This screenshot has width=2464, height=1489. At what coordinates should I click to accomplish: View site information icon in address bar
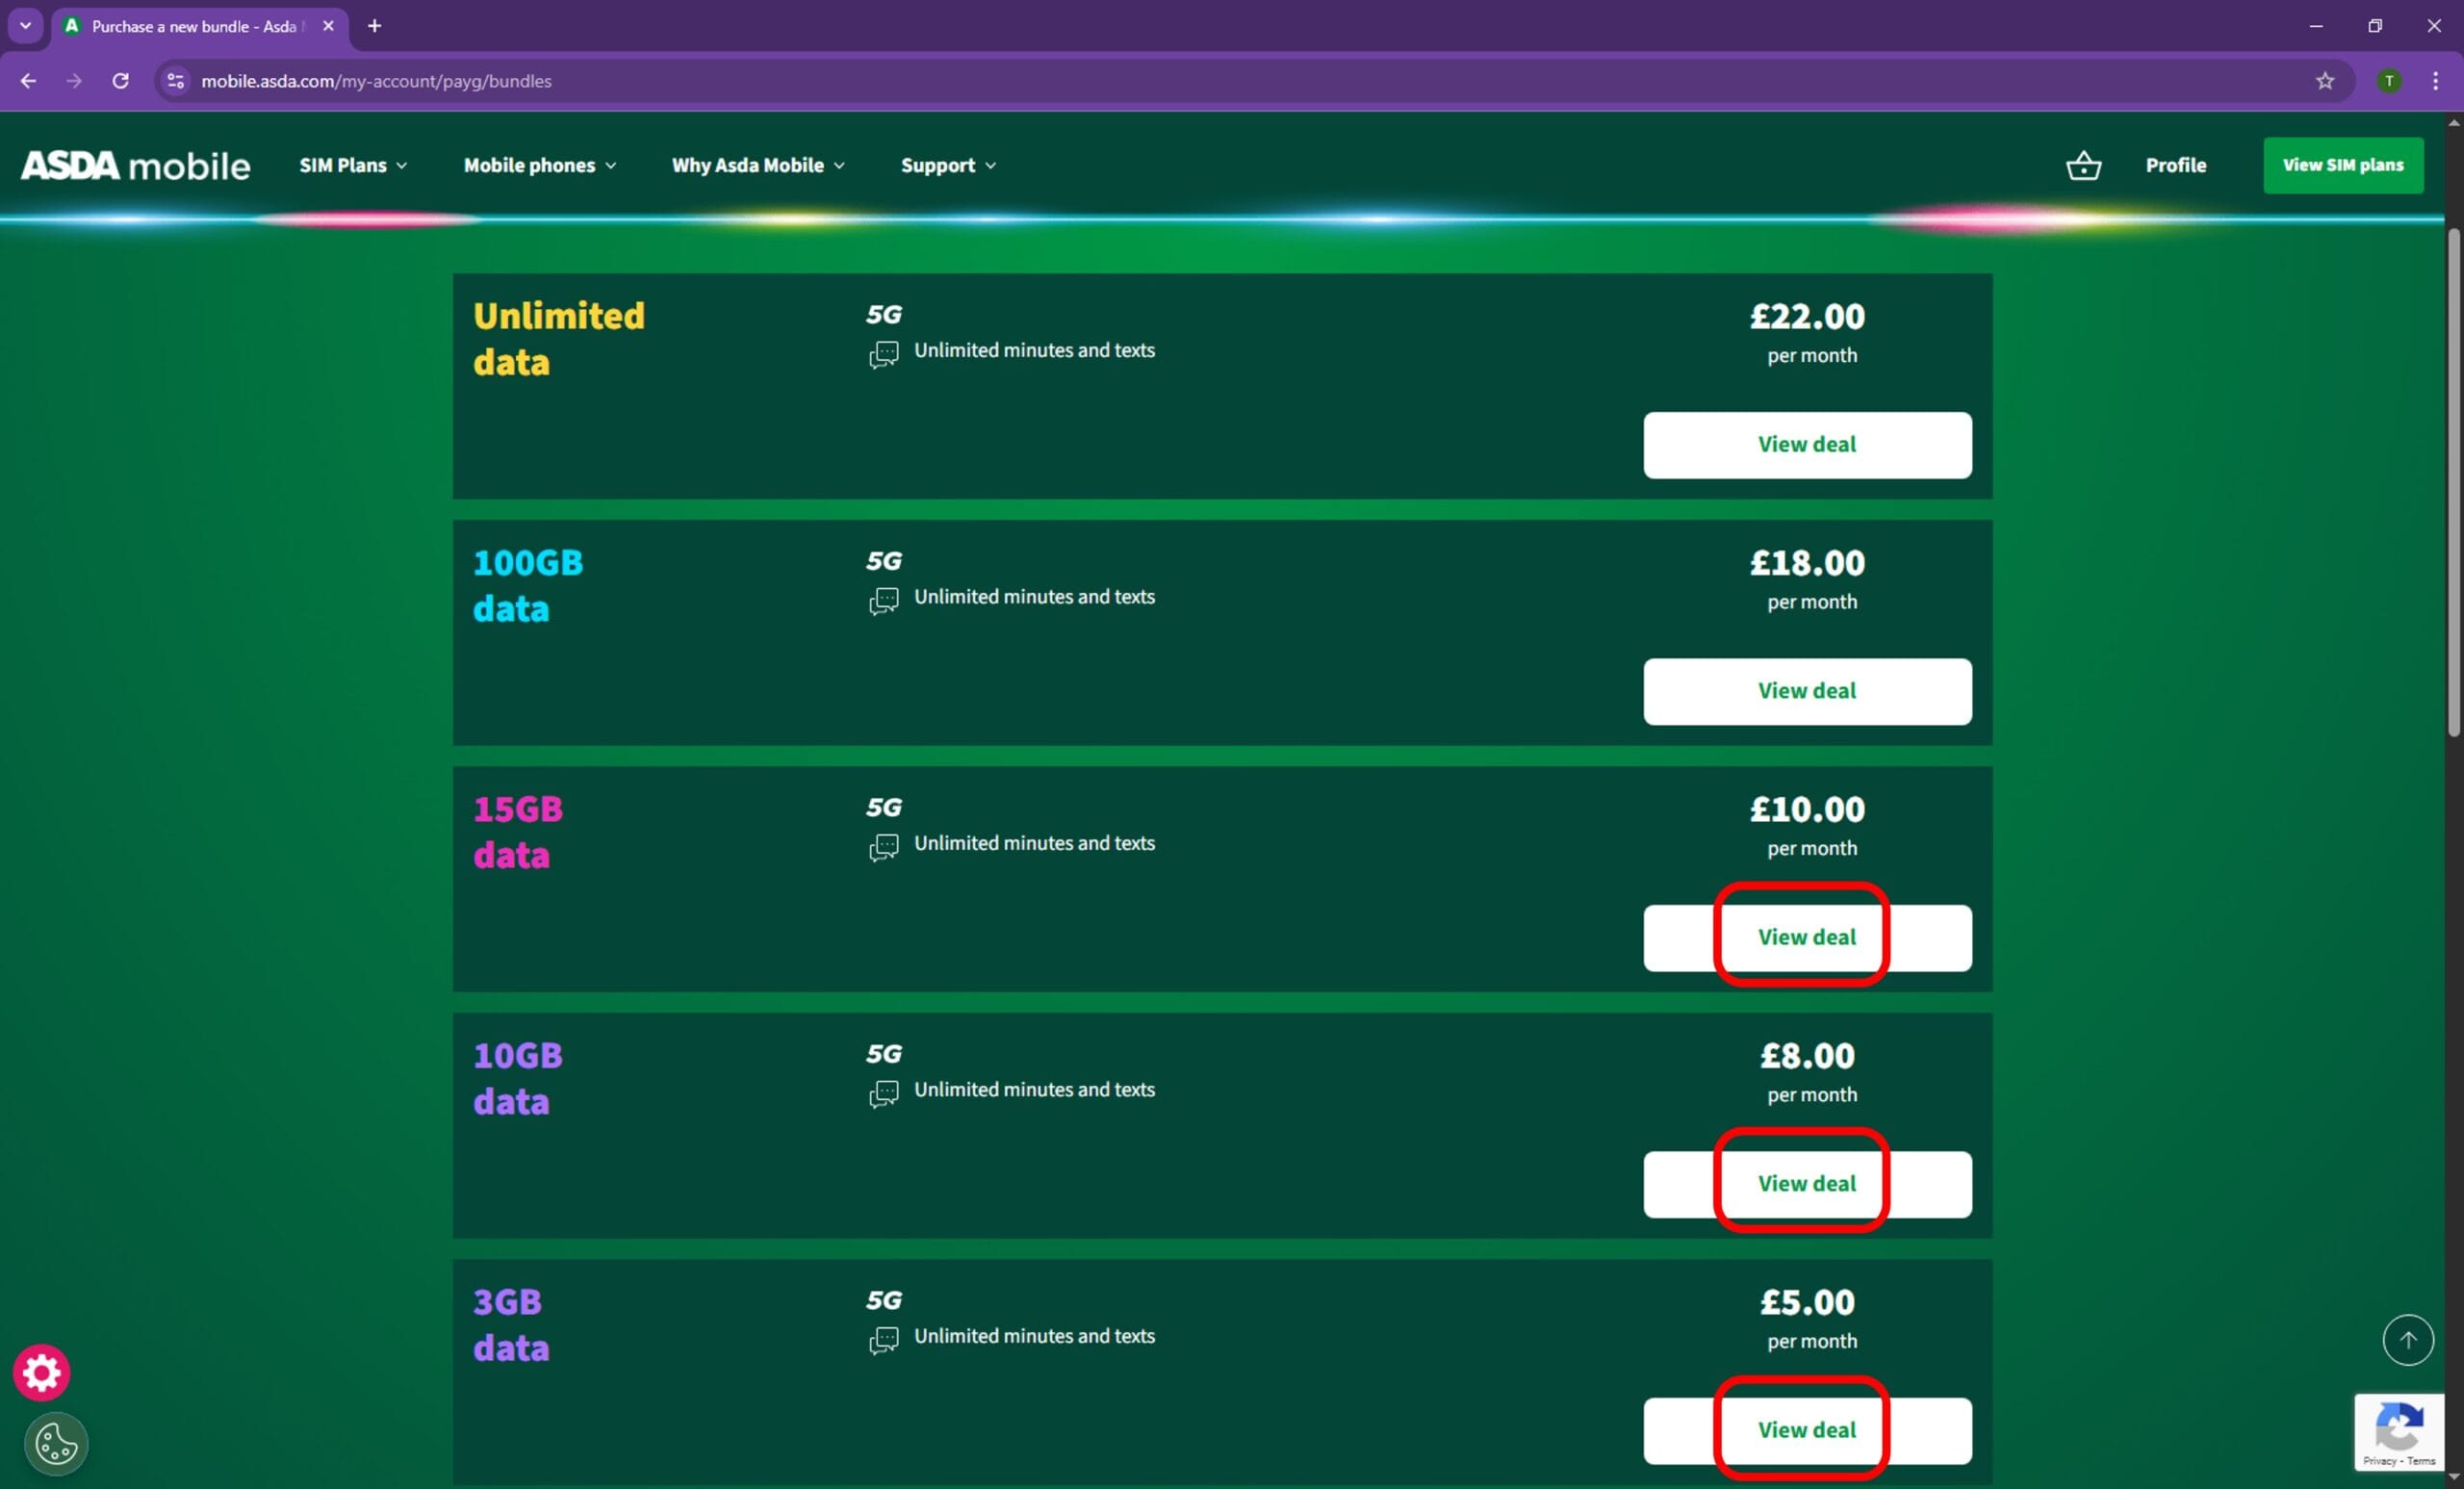[175, 81]
